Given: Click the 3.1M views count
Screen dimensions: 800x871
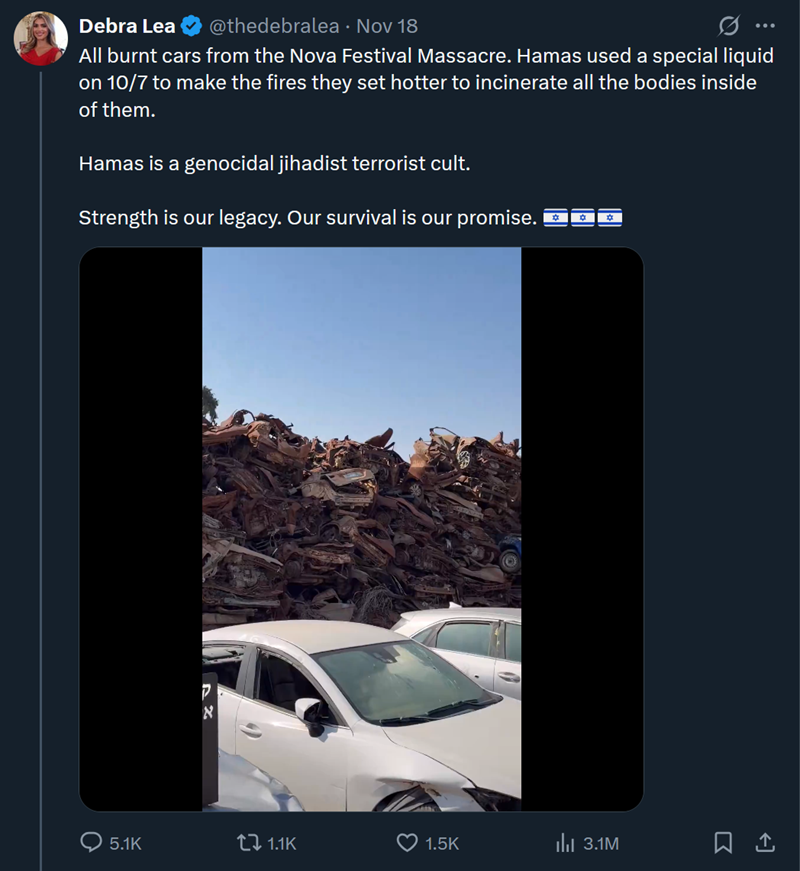Looking at the screenshot, I should pos(601,844).
